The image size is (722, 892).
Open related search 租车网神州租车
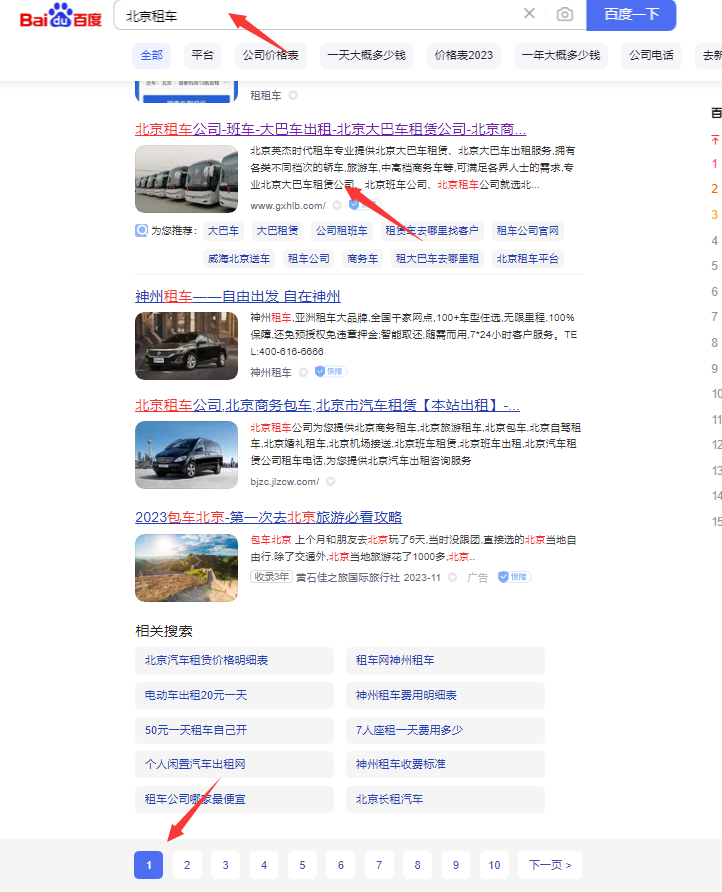(x=445, y=660)
